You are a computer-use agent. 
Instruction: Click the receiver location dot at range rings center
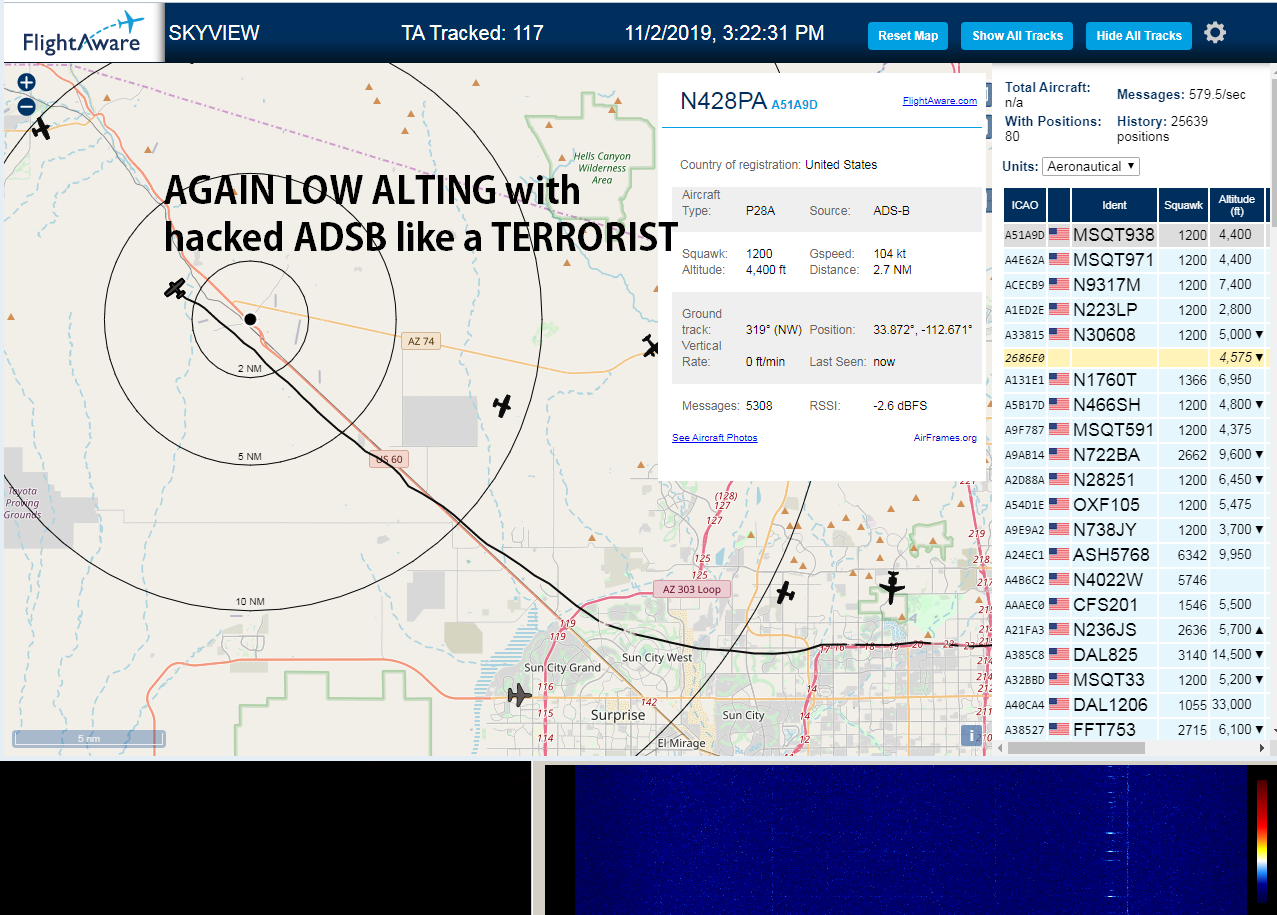click(x=250, y=319)
